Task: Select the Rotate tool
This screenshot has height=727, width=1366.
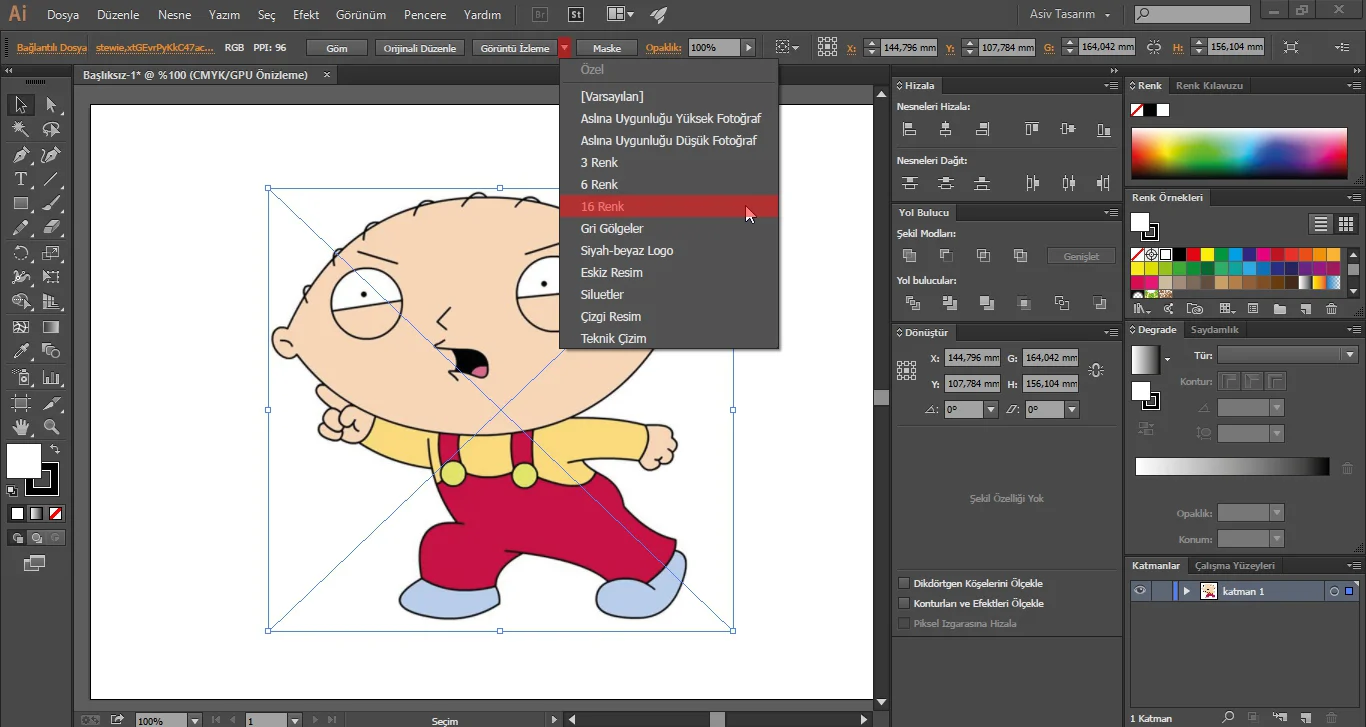Action: tap(20, 253)
